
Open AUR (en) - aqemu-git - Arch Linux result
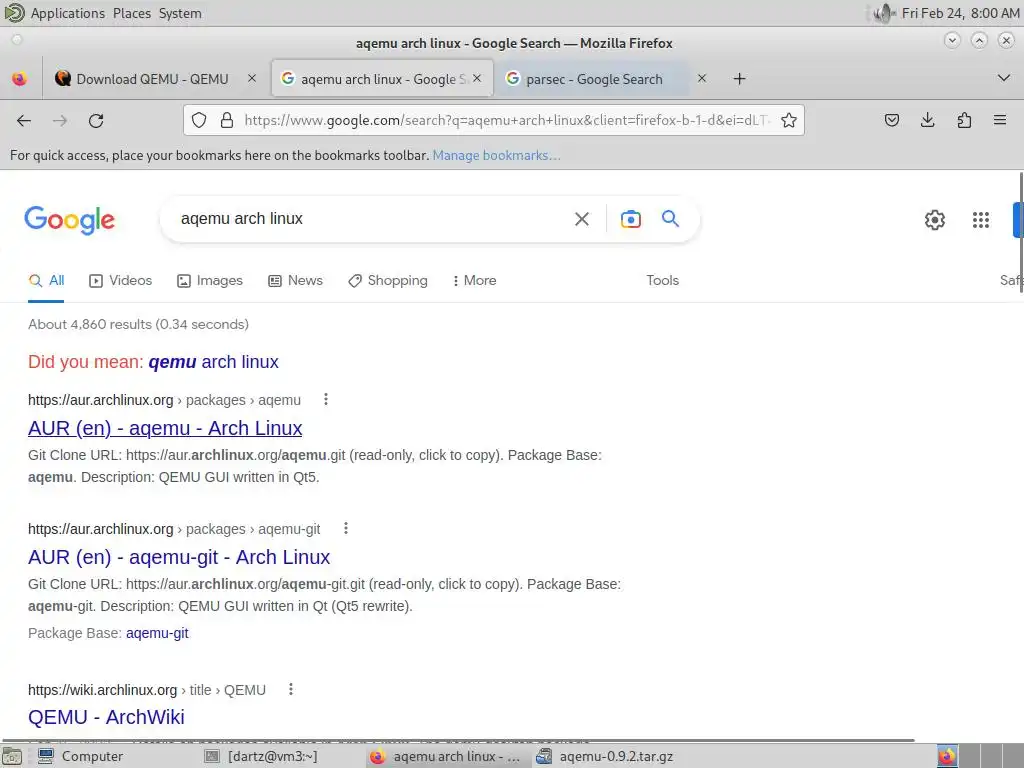point(179,557)
